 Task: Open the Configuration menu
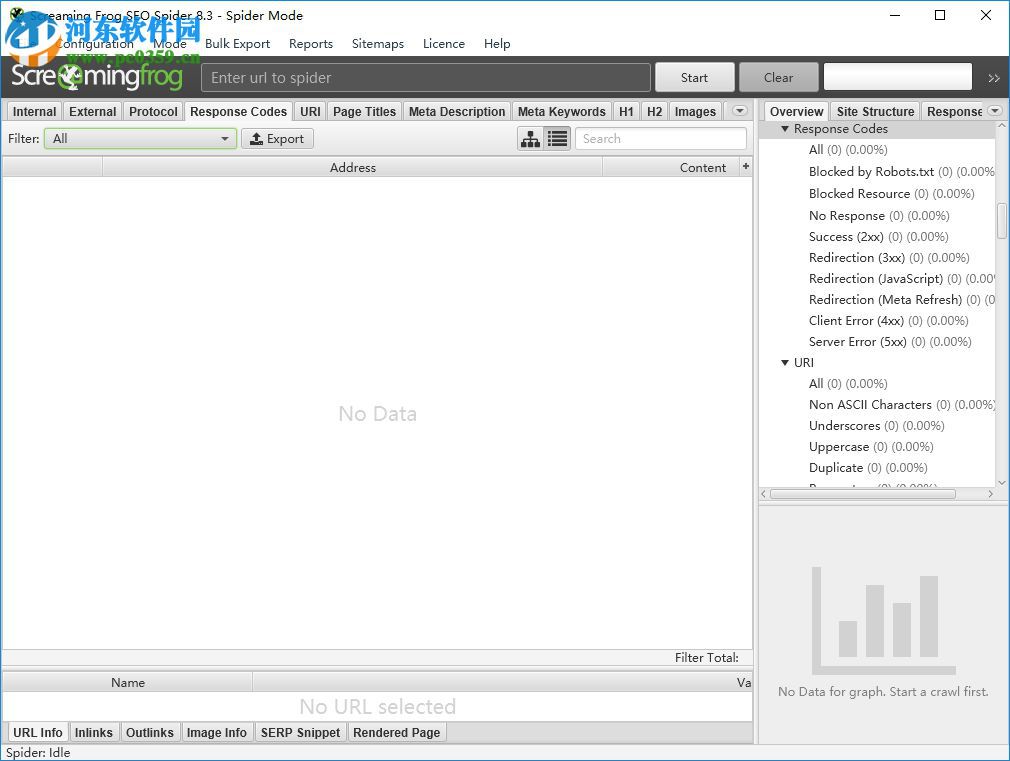pos(95,44)
